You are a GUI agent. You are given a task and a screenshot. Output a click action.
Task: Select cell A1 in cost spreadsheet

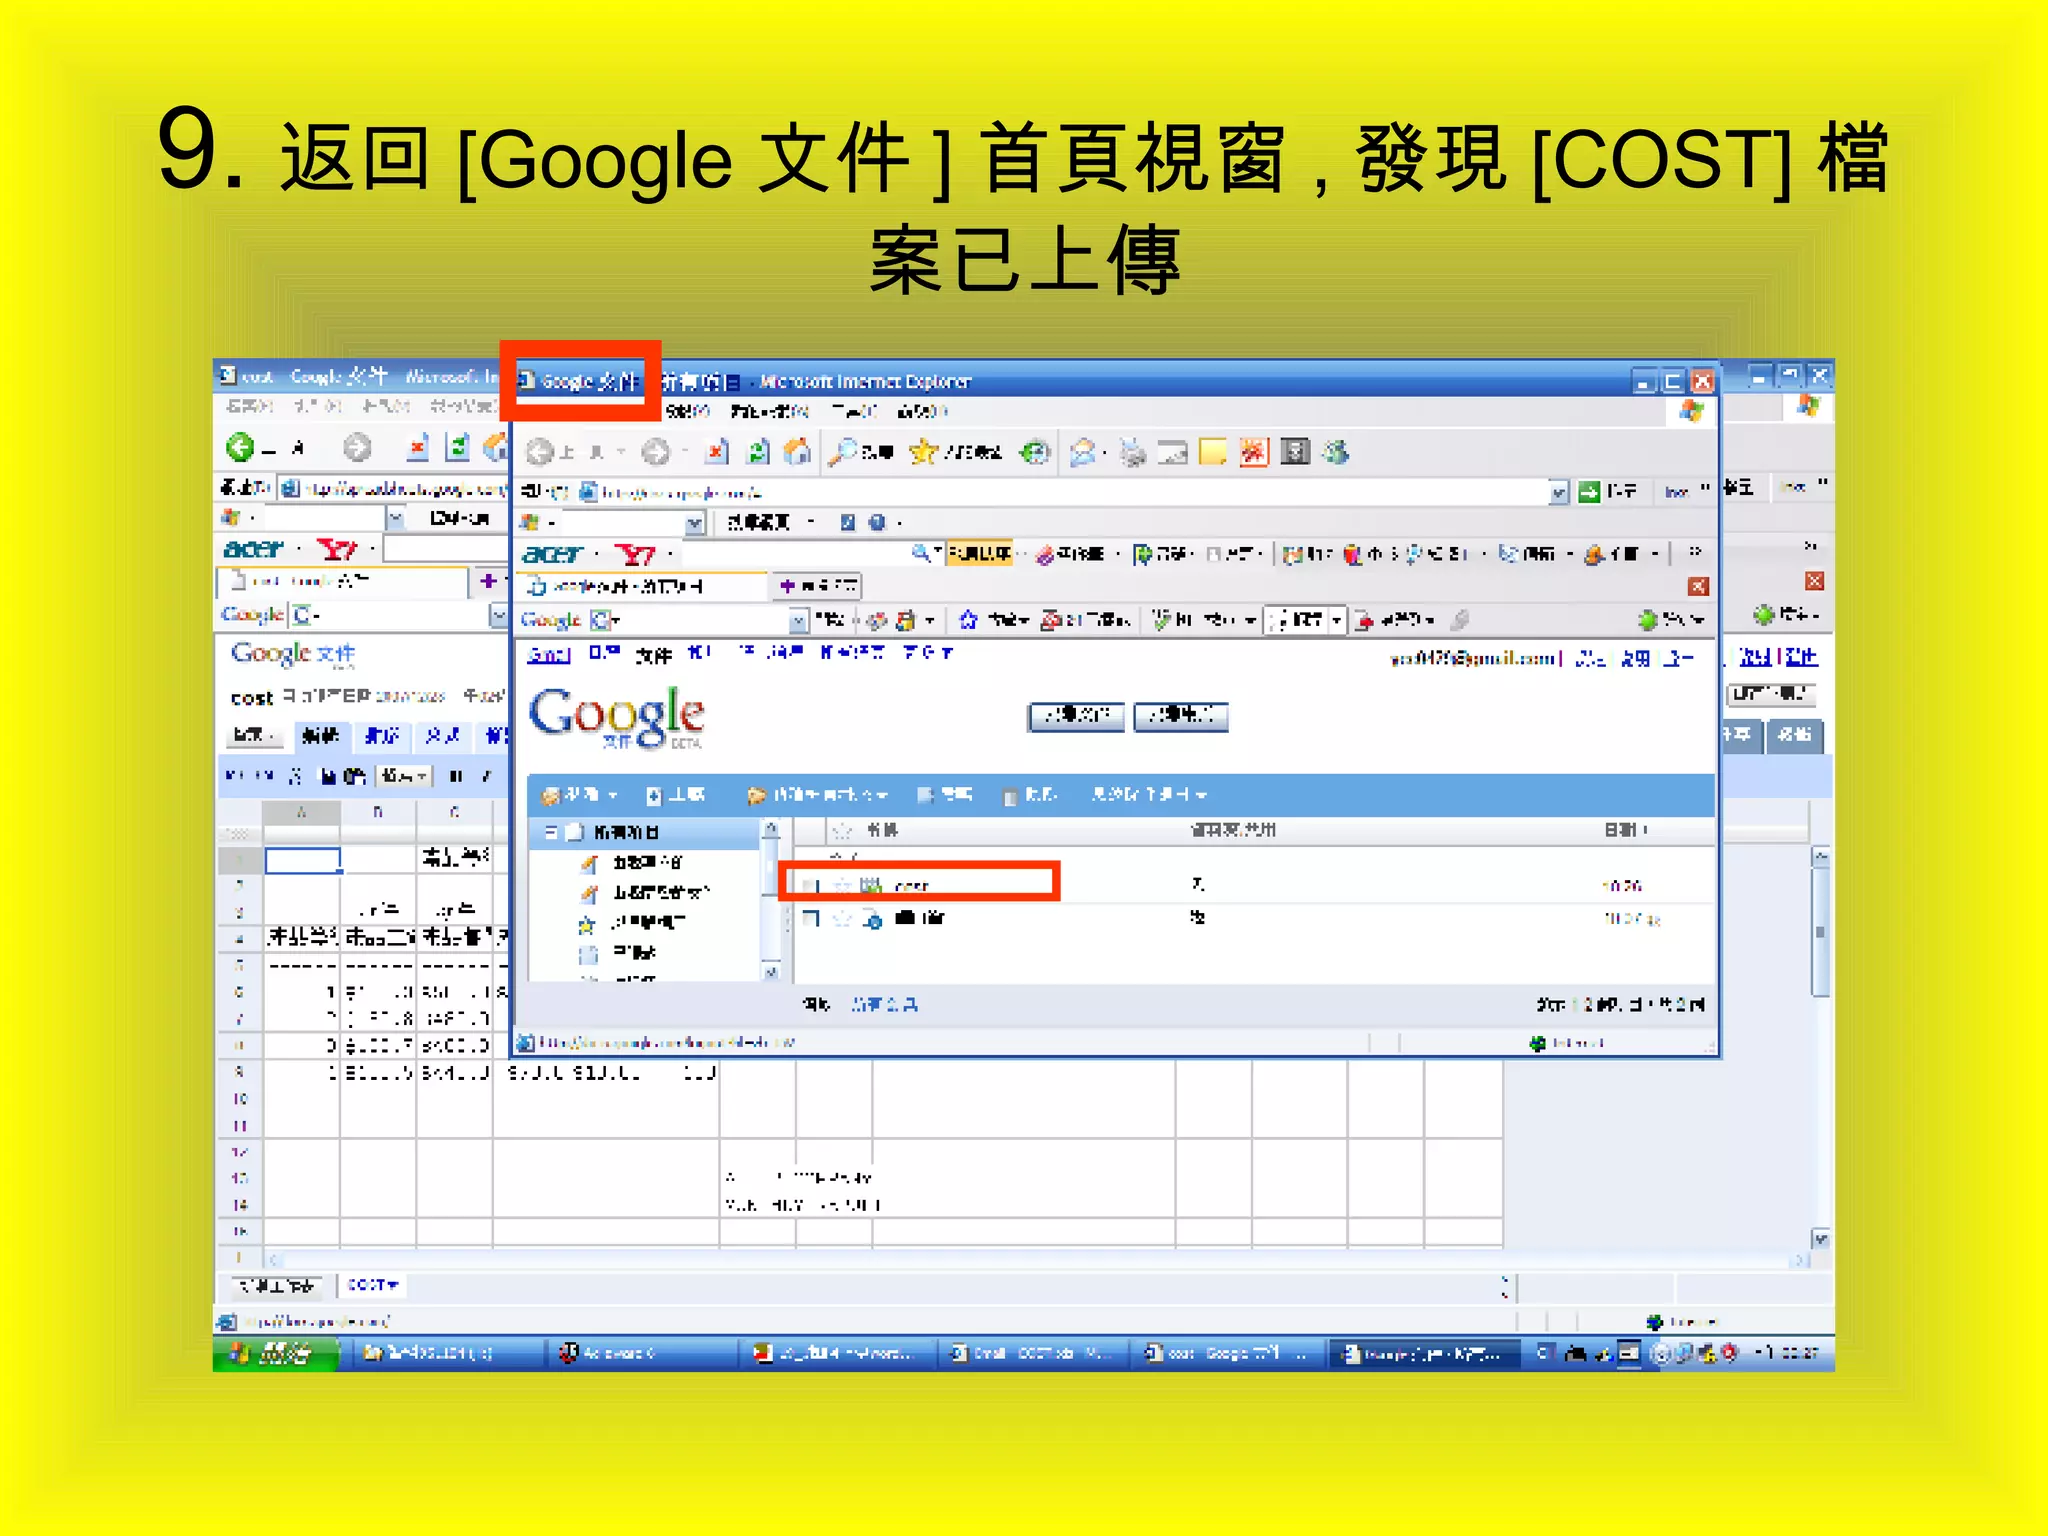[302, 860]
